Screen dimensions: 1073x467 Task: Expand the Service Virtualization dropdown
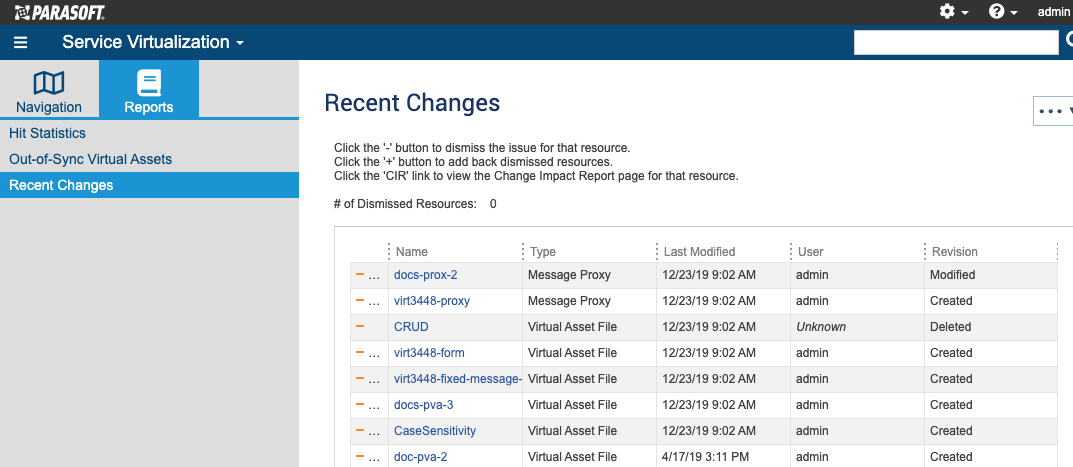pos(153,42)
